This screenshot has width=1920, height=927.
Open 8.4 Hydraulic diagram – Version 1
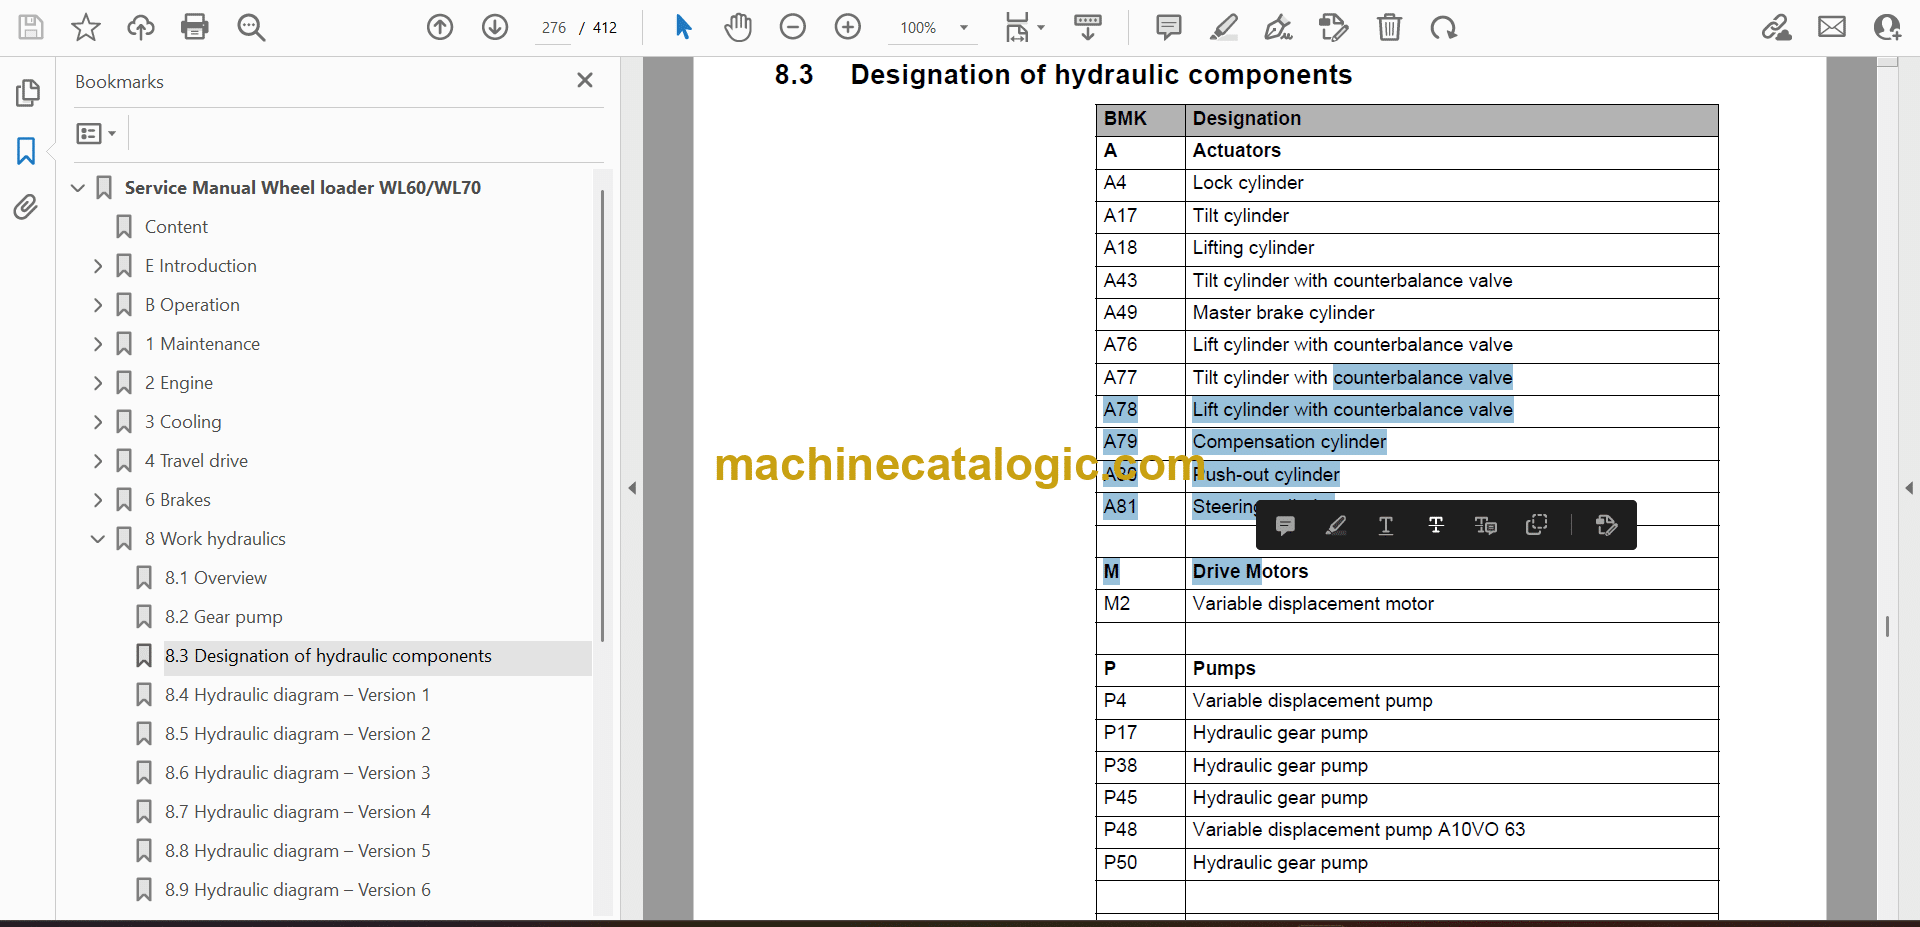click(297, 695)
